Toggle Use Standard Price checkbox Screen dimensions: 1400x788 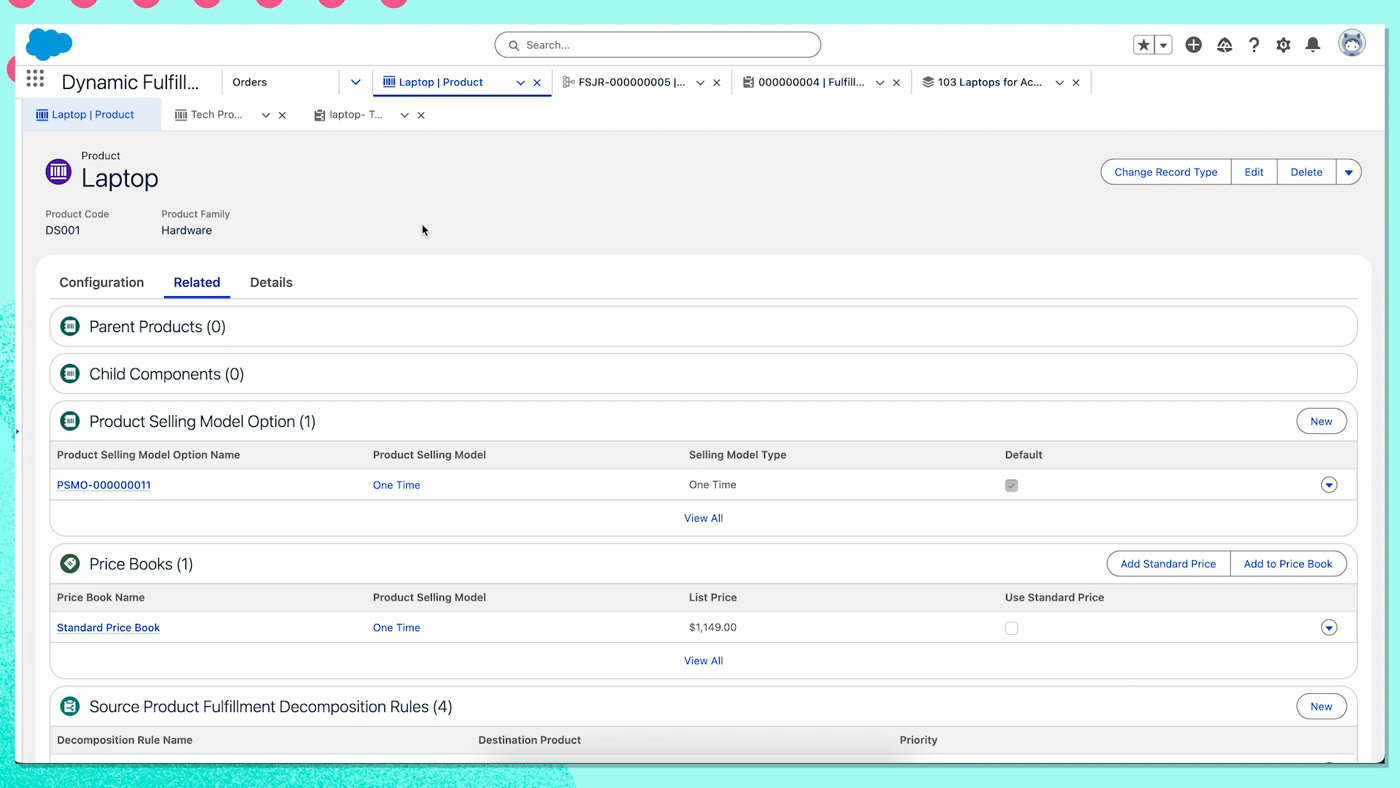point(1011,628)
